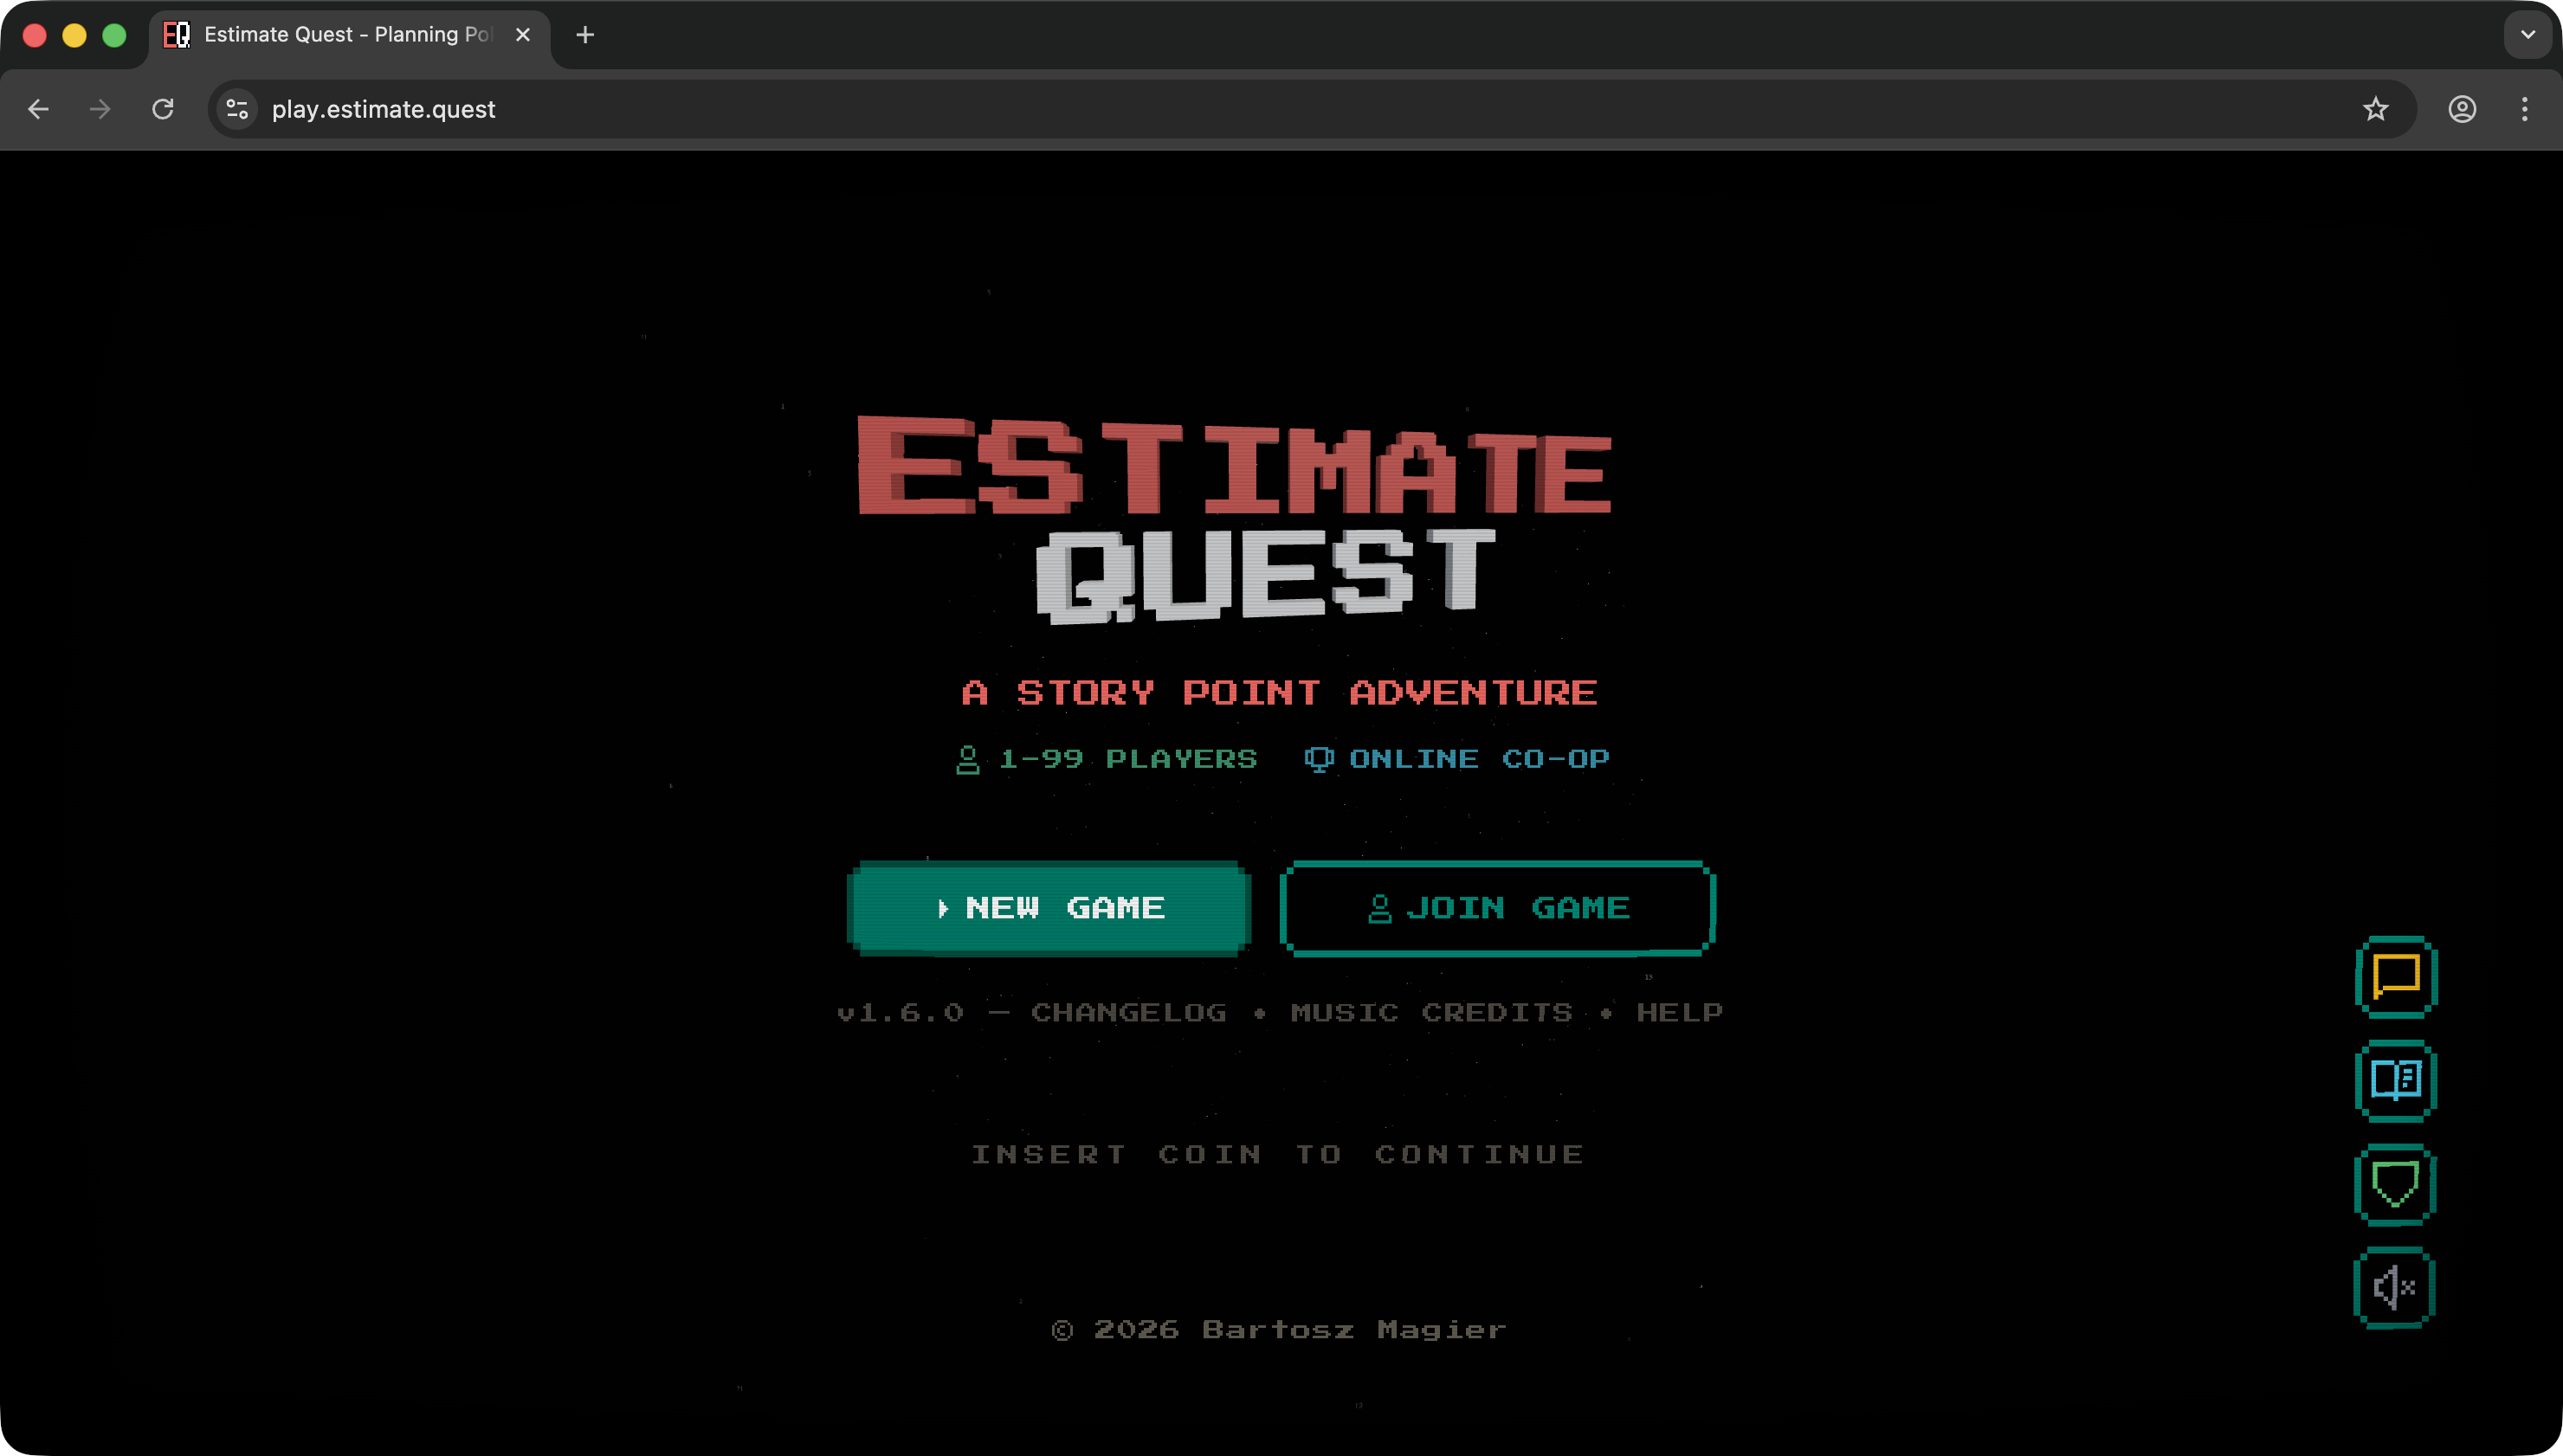Open Chrome's three-dot menu
The height and width of the screenshot is (1456, 2563).
point(2524,110)
